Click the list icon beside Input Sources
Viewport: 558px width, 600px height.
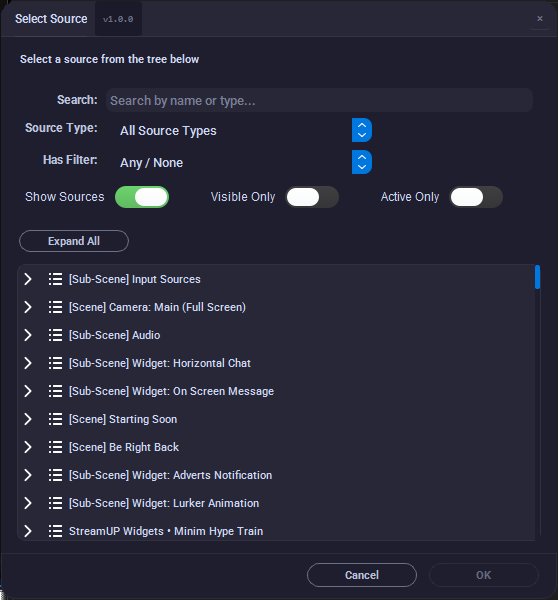(x=55, y=279)
